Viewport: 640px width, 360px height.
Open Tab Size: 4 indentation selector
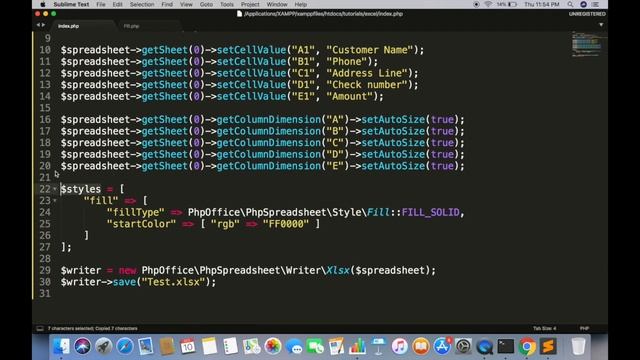[x=544, y=328]
